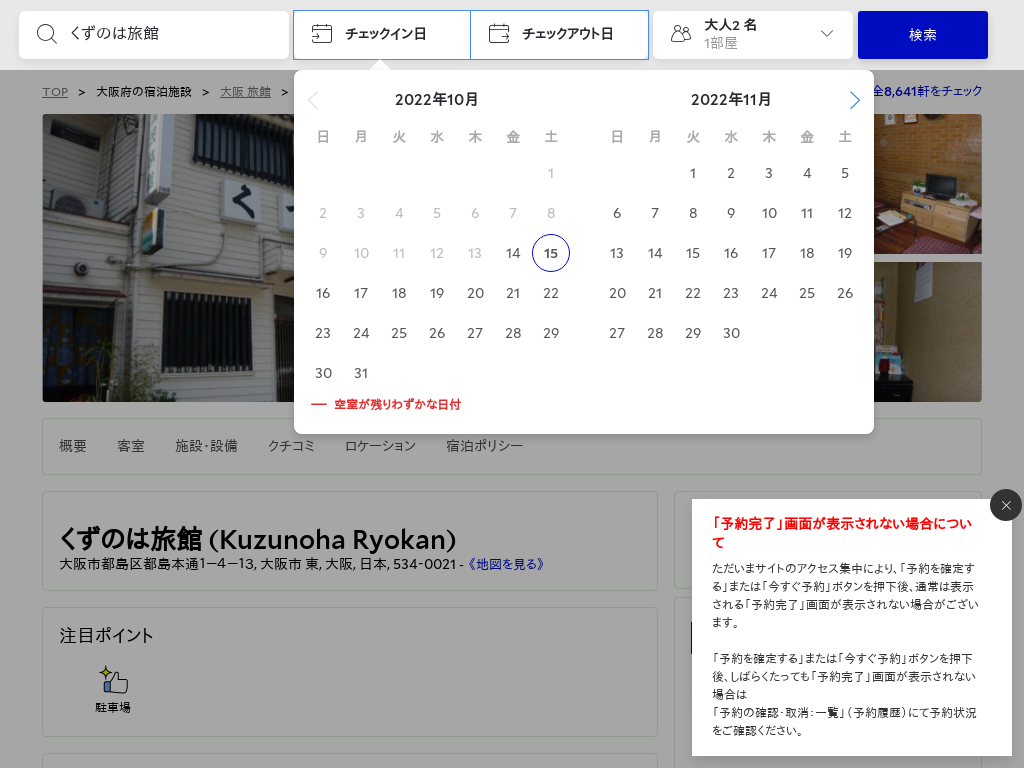Select November 19 in the calendar

coord(845,253)
